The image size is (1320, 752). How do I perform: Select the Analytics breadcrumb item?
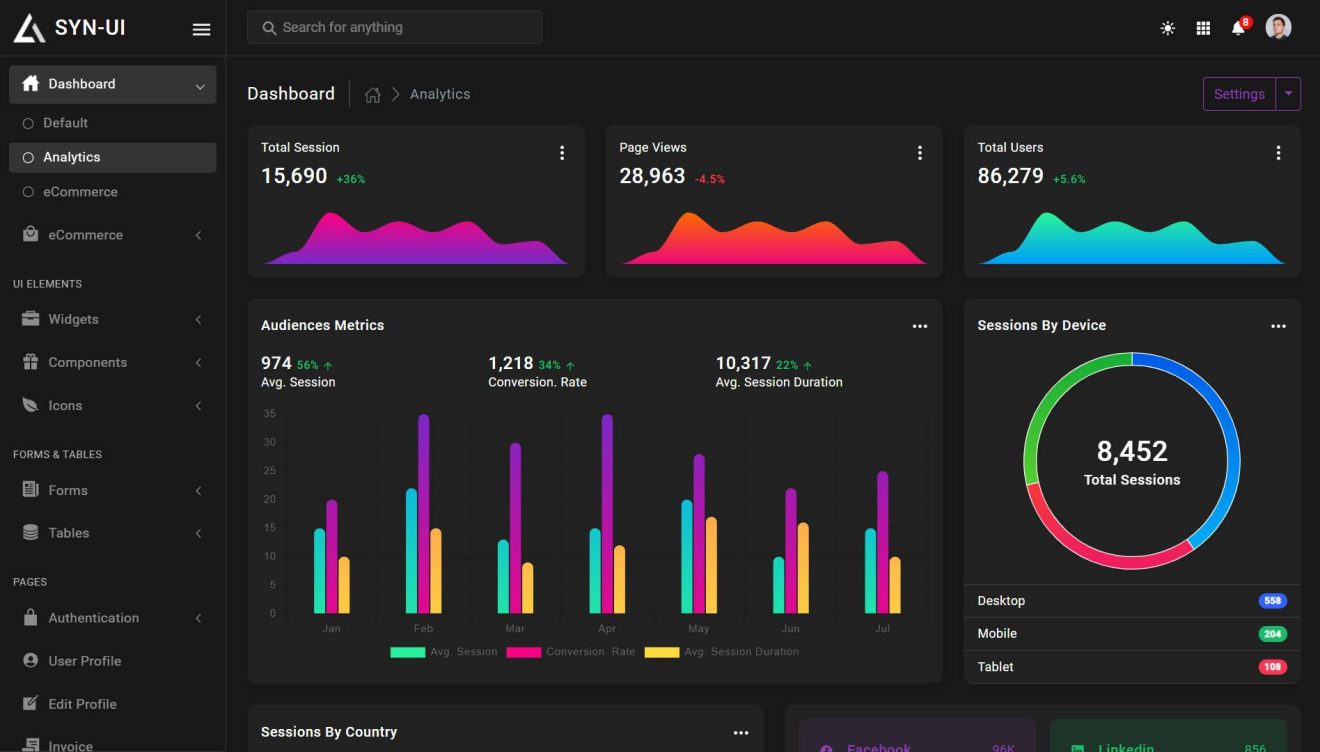440,93
